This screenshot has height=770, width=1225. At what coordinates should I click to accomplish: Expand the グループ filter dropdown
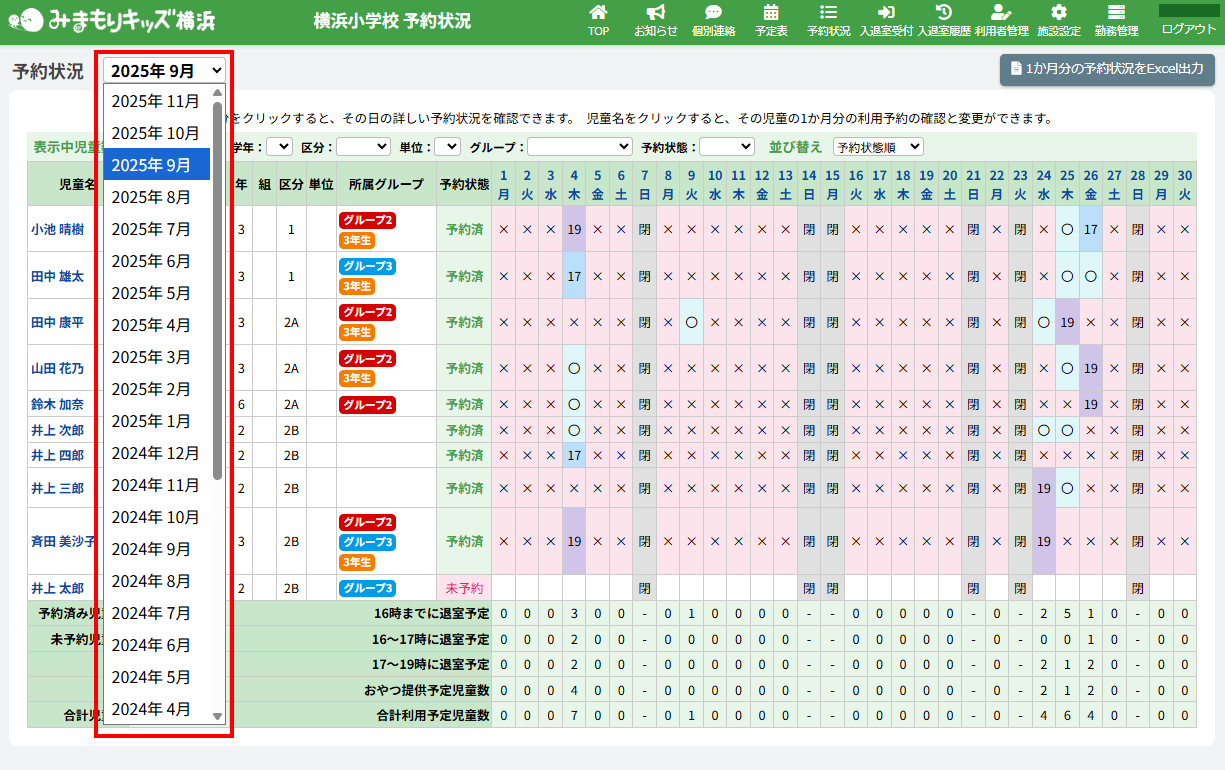579,147
